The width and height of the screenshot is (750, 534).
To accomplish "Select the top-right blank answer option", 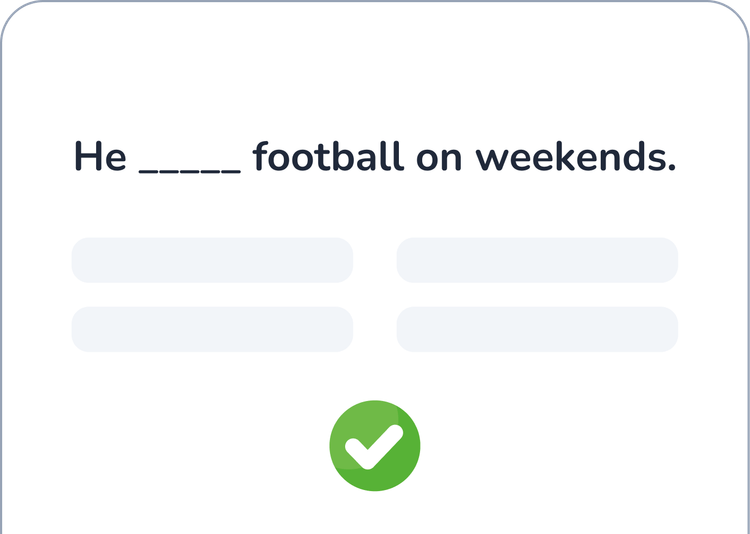I will pyautogui.click(x=537, y=260).
